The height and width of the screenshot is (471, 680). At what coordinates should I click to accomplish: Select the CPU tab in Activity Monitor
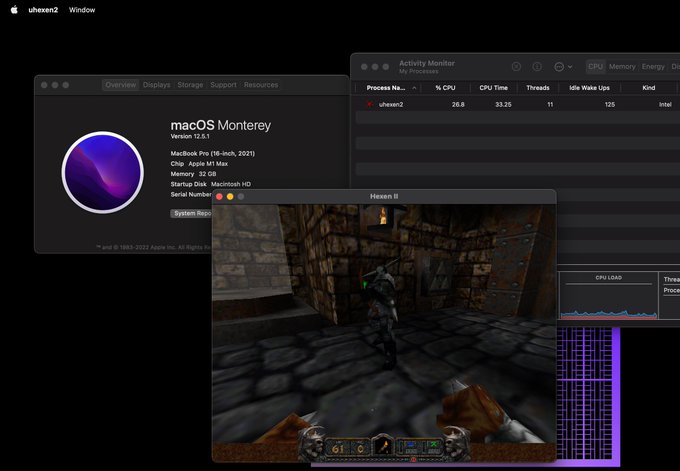point(595,66)
